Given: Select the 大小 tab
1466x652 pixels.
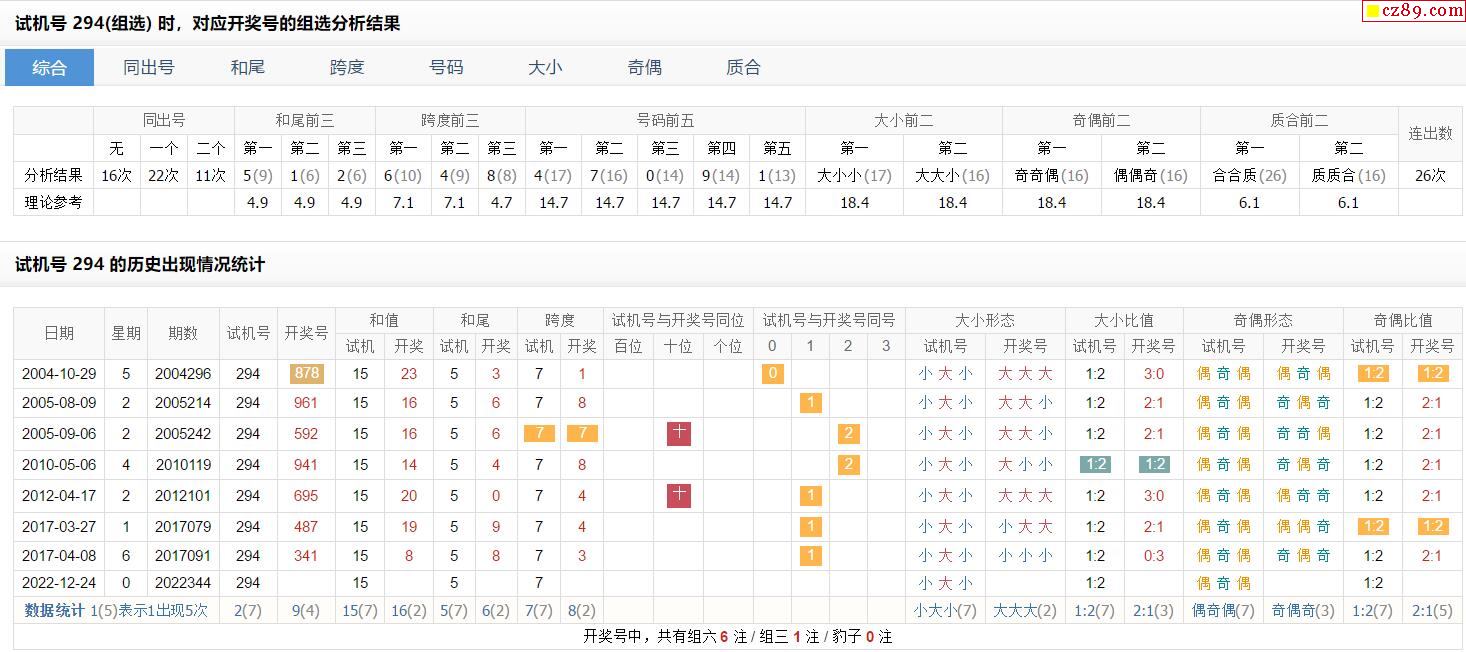Looking at the screenshot, I should tap(545, 67).
